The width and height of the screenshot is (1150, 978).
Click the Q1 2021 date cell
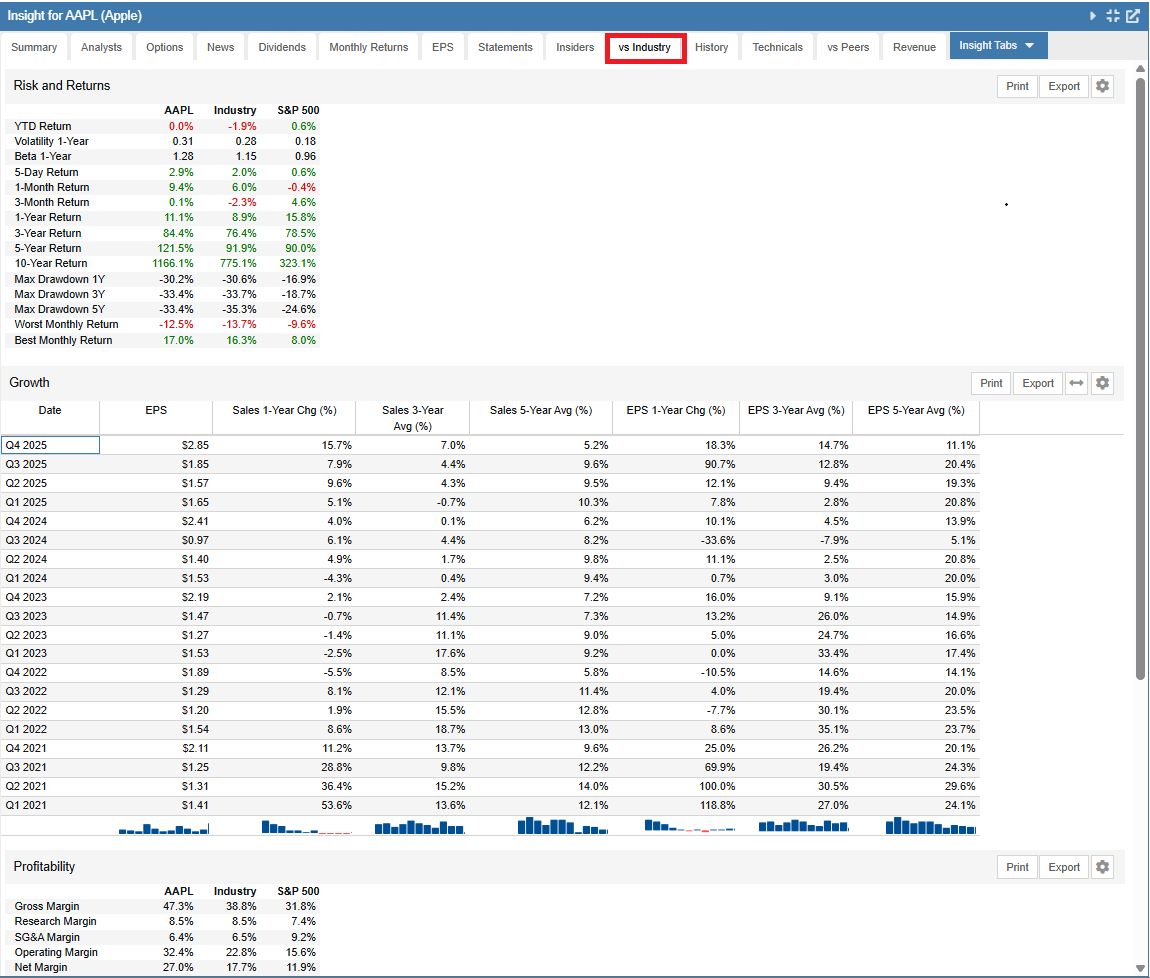click(x=50, y=806)
